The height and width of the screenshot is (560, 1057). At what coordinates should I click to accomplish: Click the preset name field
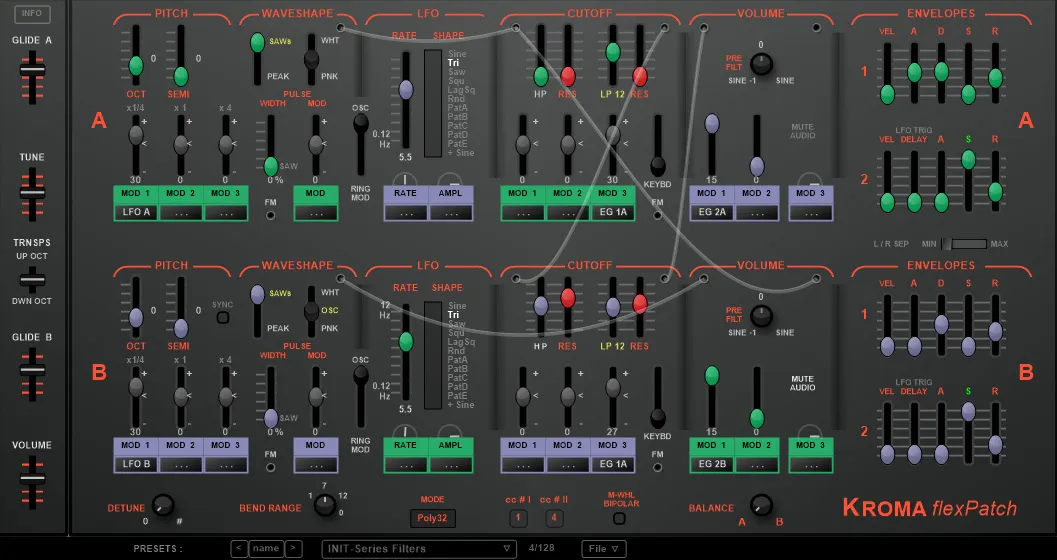click(x=266, y=549)
